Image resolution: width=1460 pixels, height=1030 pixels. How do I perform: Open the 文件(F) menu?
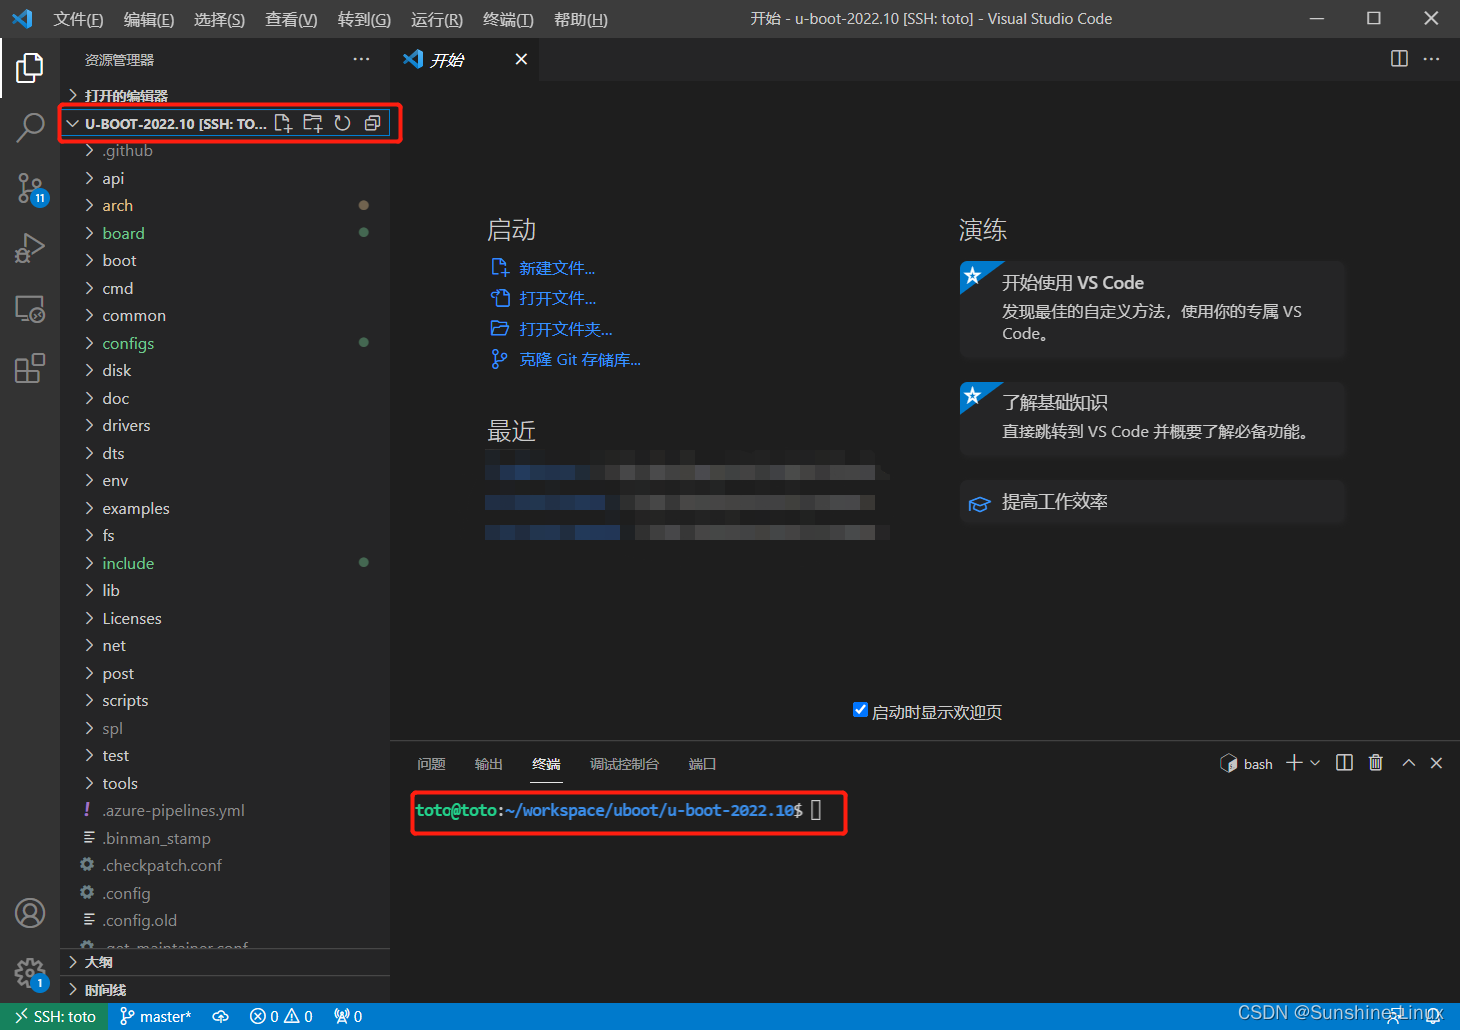[78, 19]
